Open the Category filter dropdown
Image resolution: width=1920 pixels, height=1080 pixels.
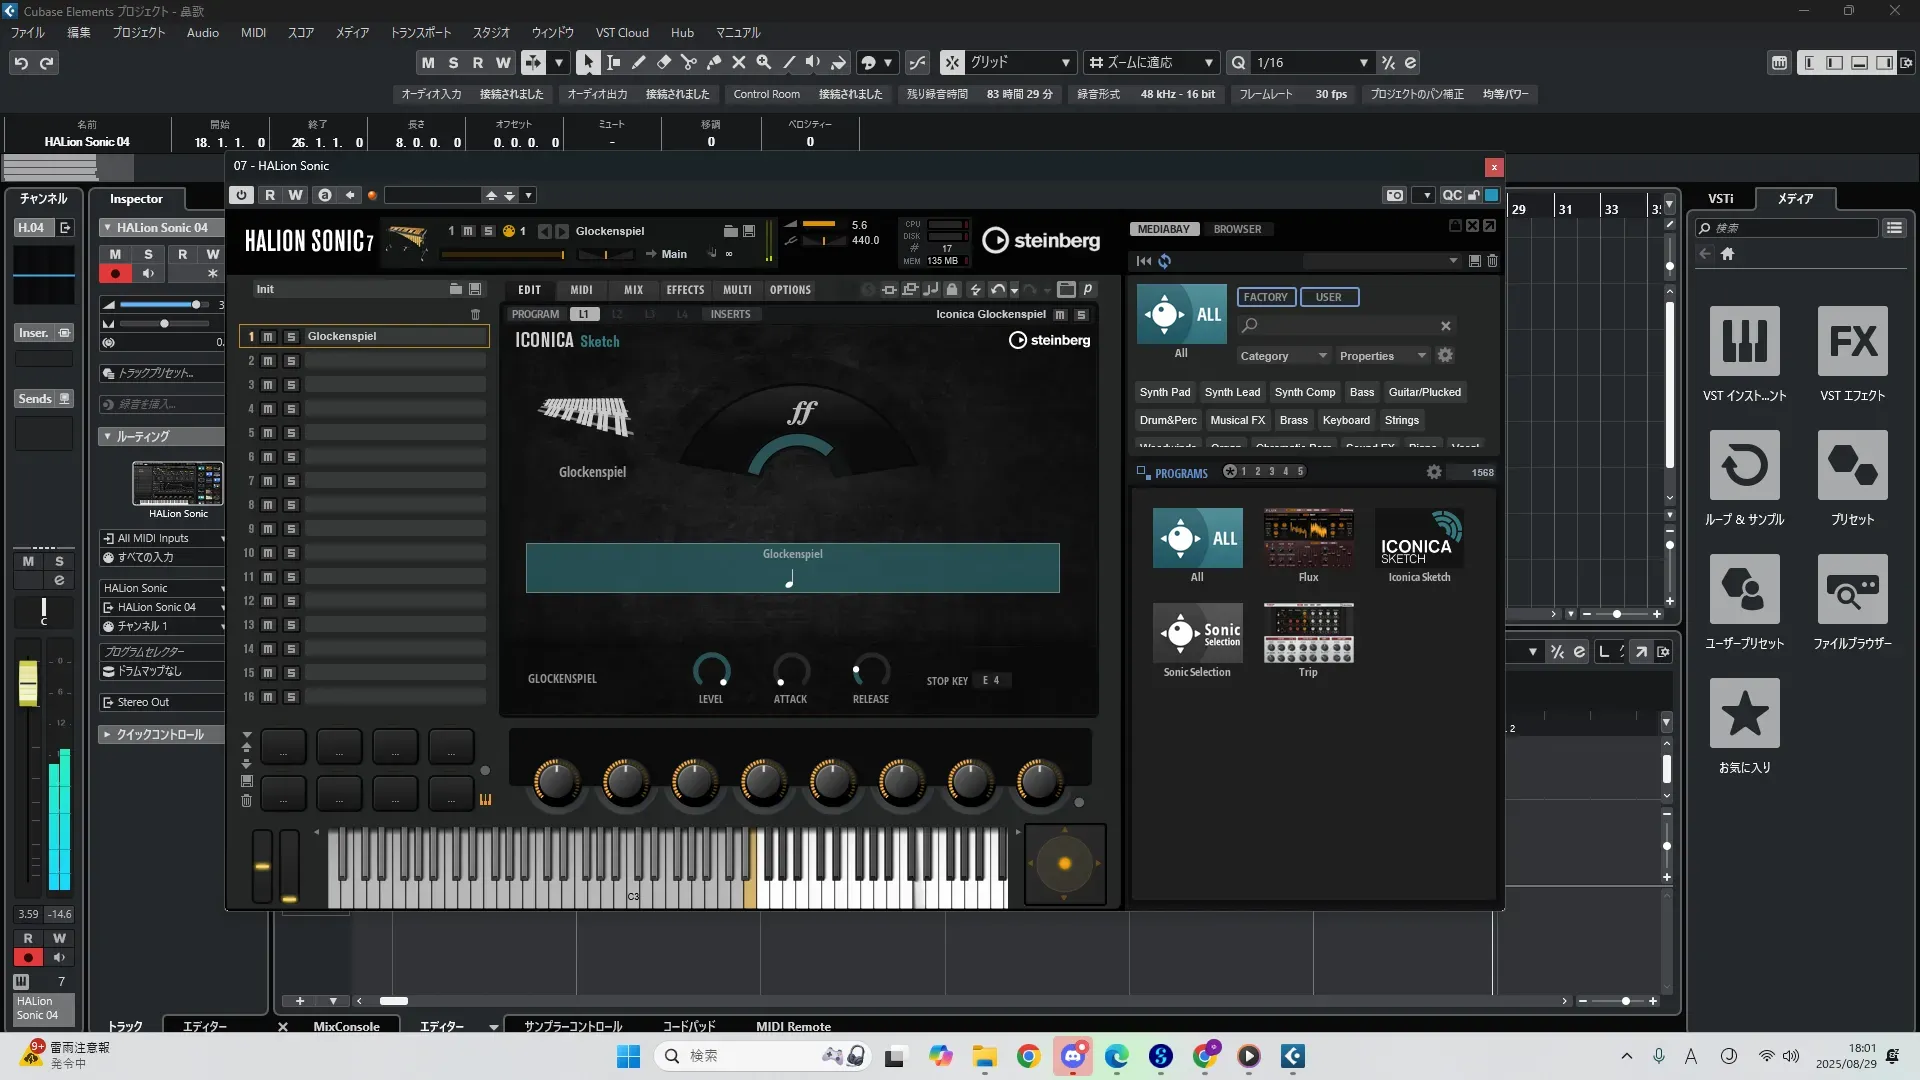[1283, 356]
